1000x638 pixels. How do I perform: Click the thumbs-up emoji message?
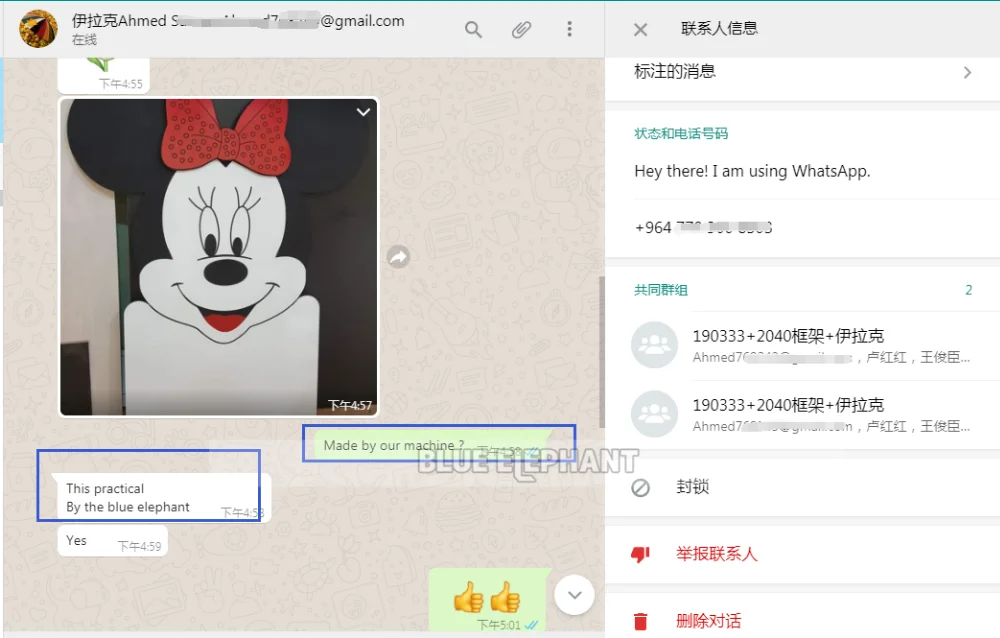[490, 600]
